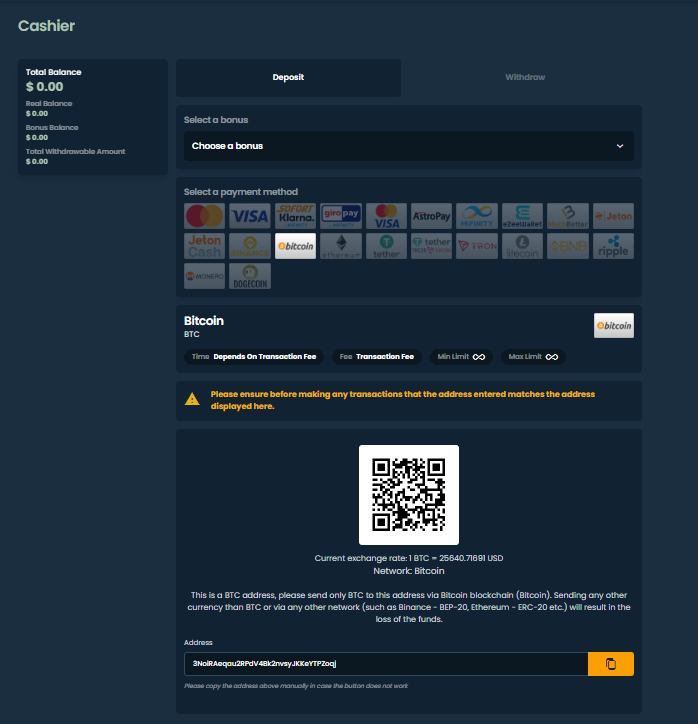Pick the tether TRC20 TRON option
The image size is (698, 724).
pos(432,246)
